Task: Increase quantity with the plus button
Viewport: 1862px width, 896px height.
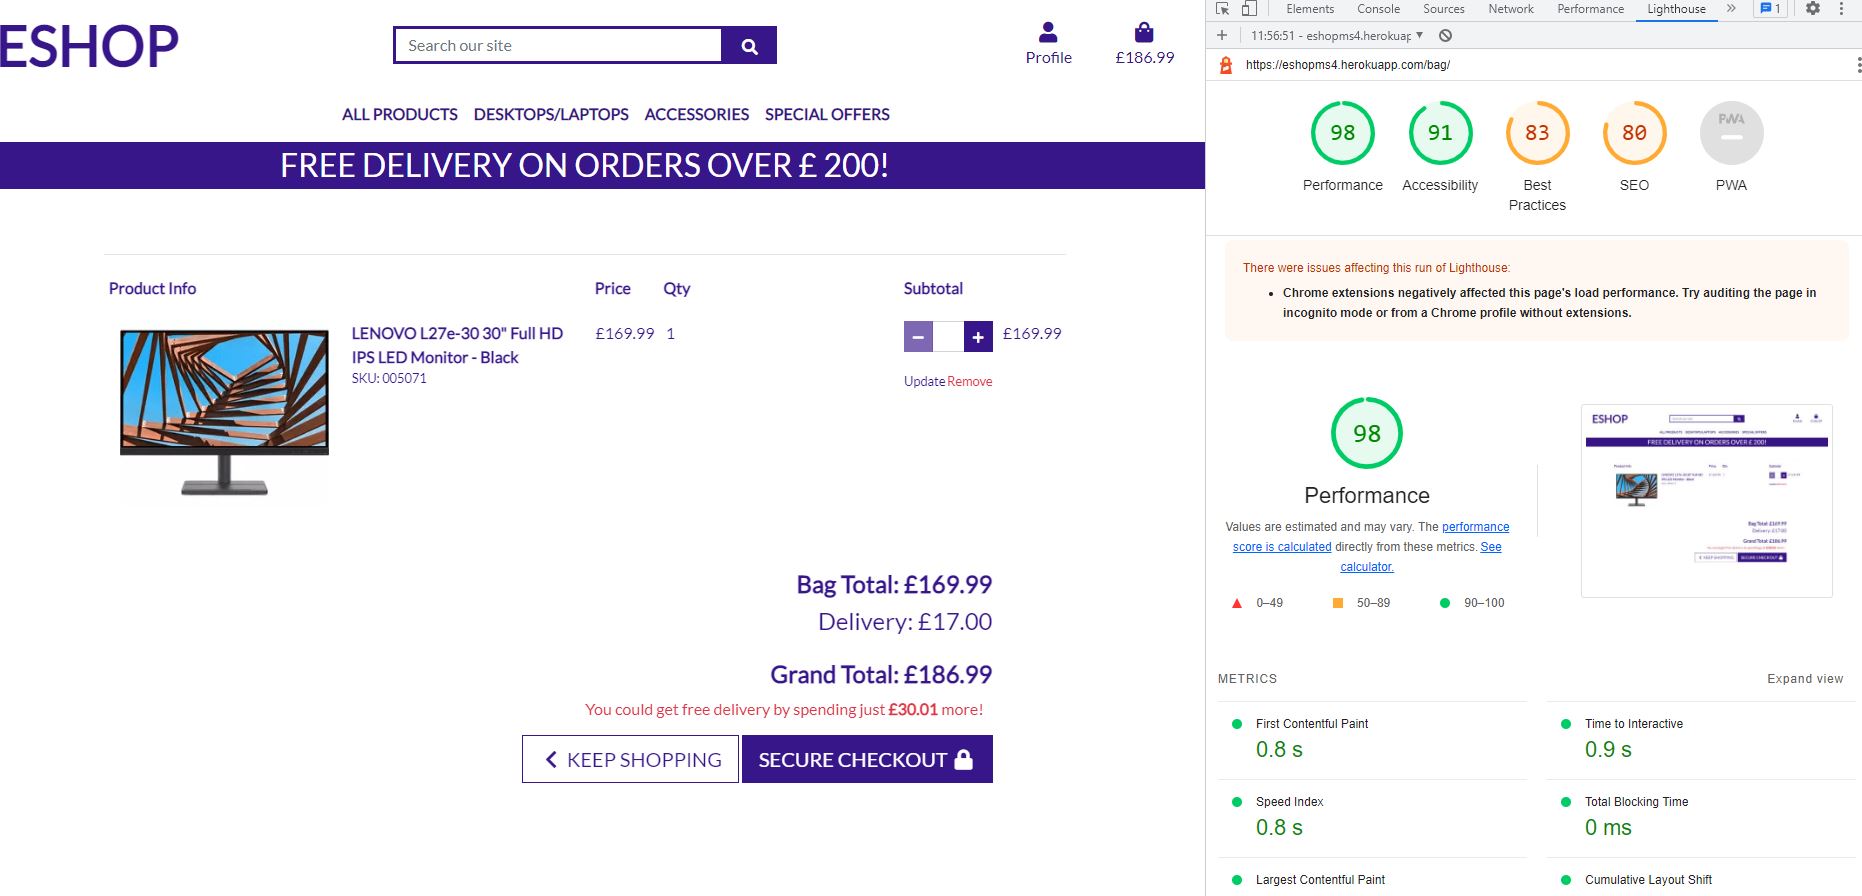Action: tap(978, 337)
